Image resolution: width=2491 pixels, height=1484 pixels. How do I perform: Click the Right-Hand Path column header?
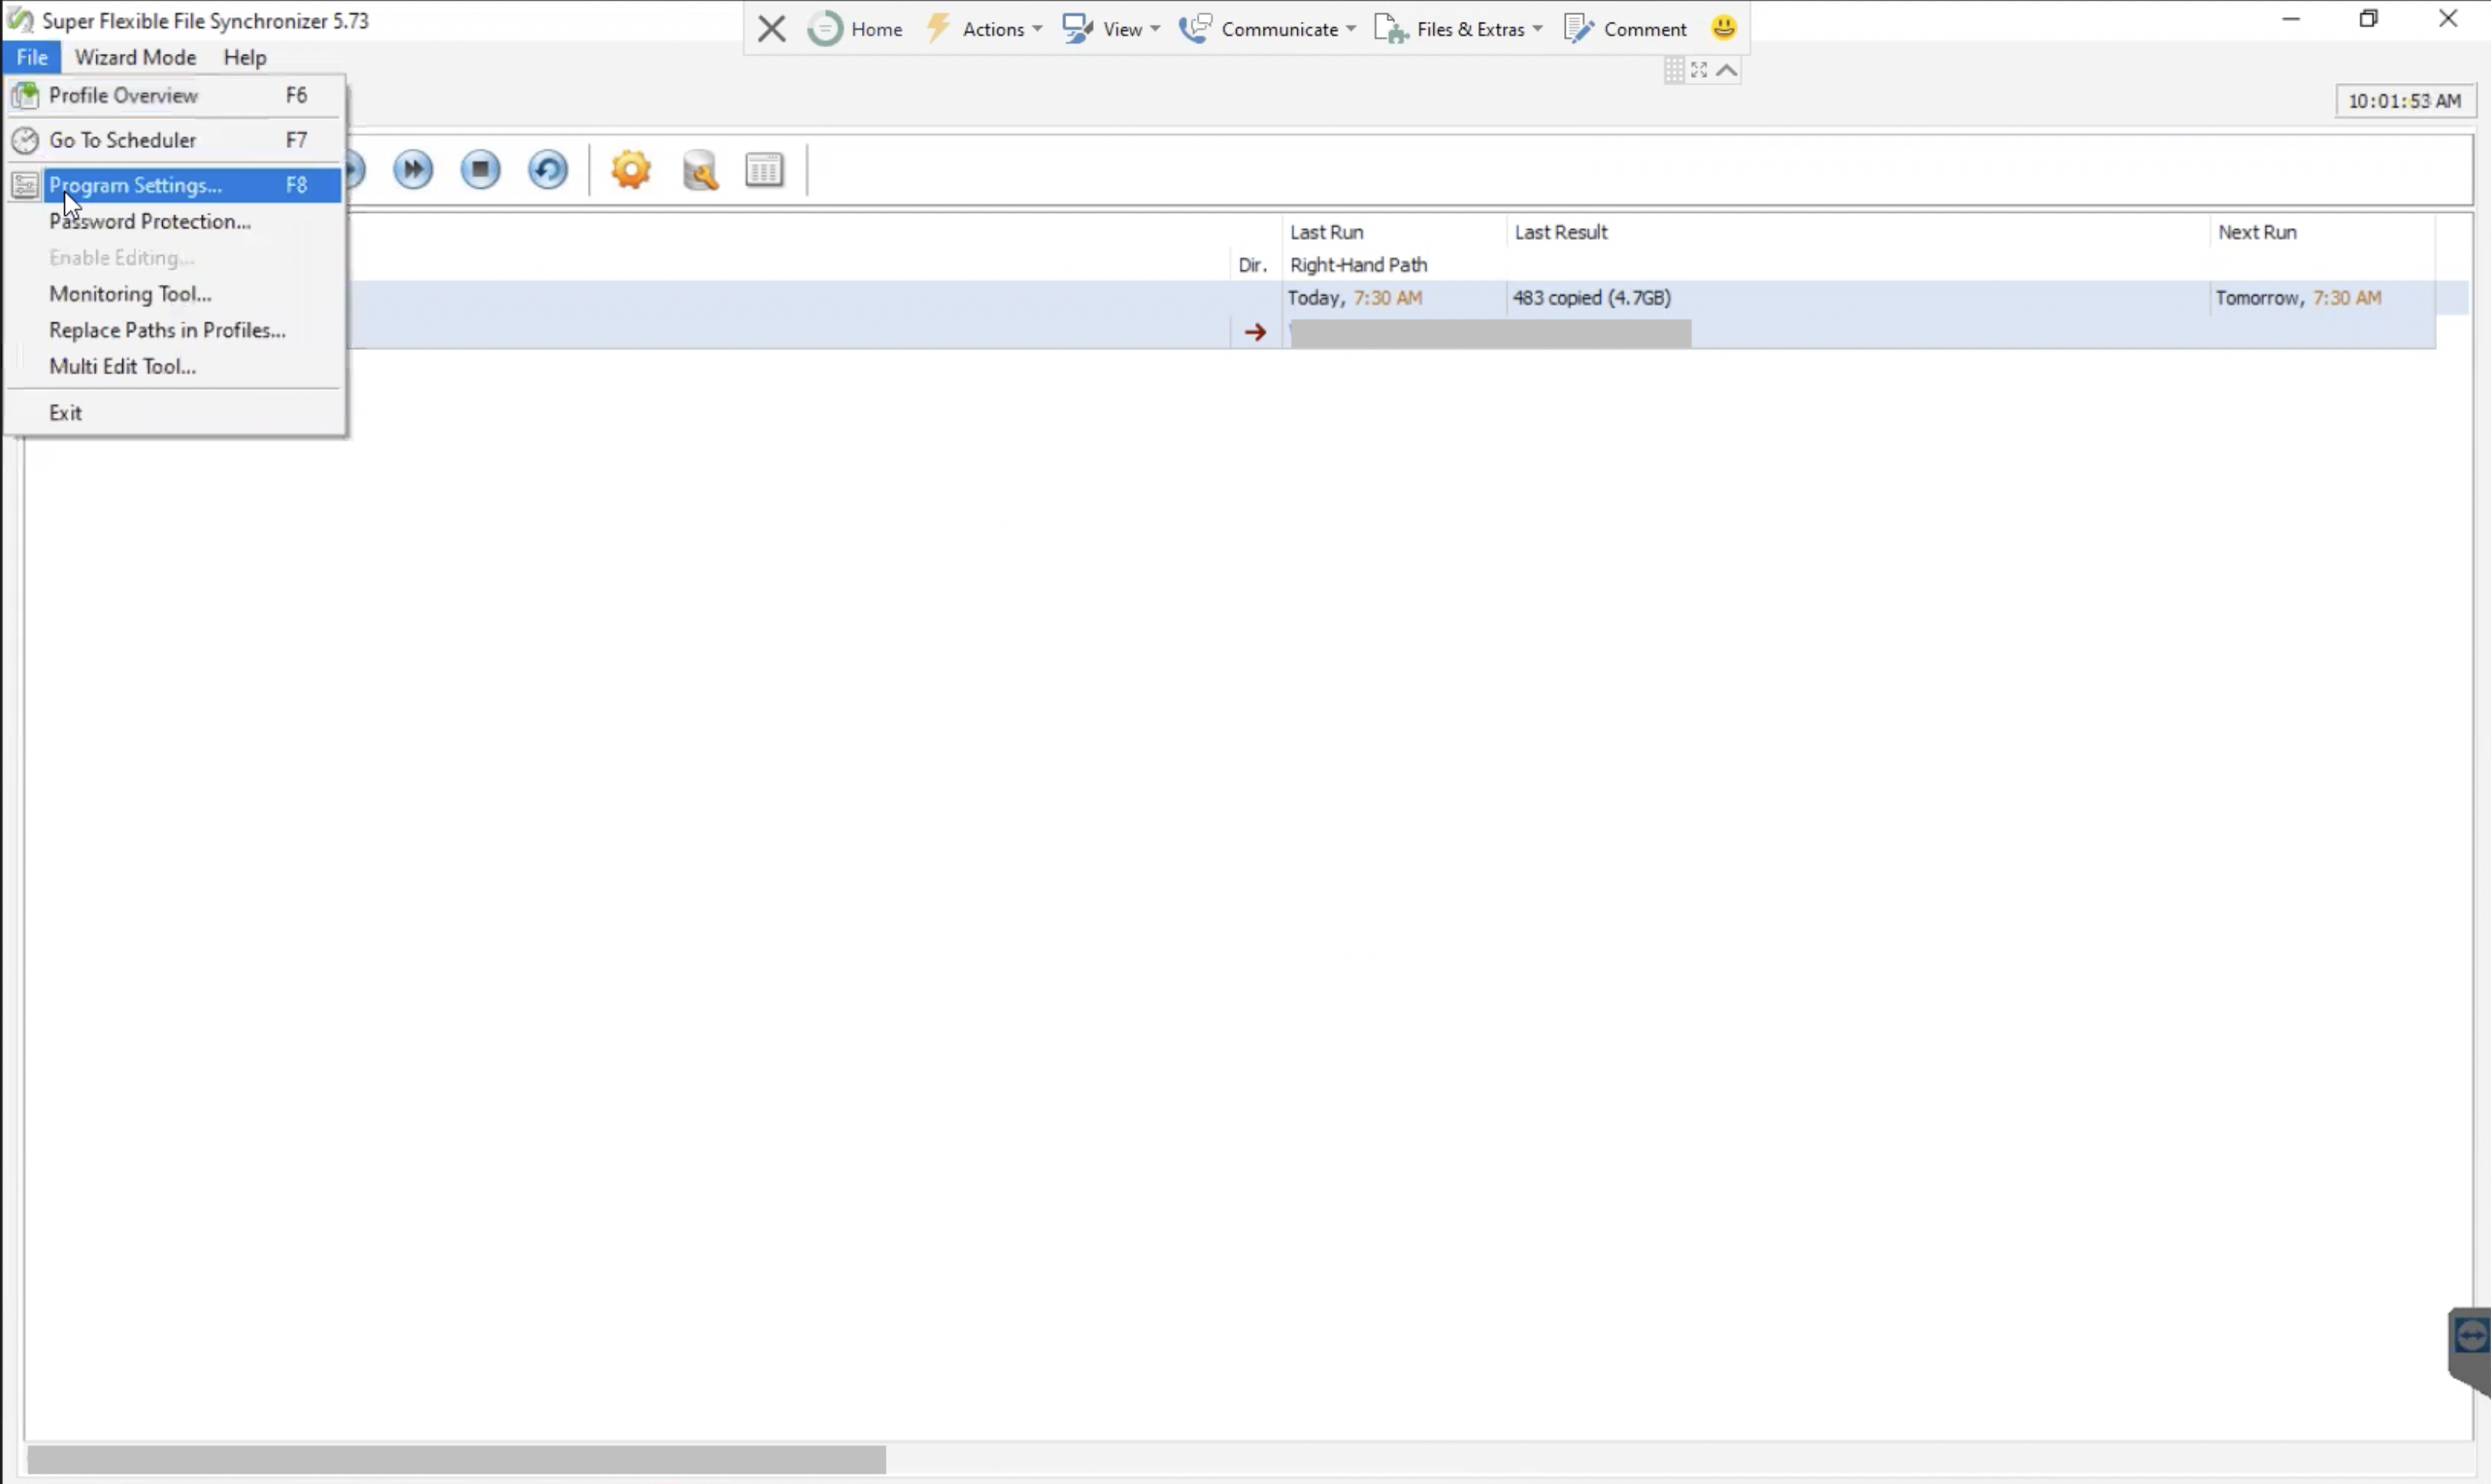pyautogui.click(x=1358, y=265)
